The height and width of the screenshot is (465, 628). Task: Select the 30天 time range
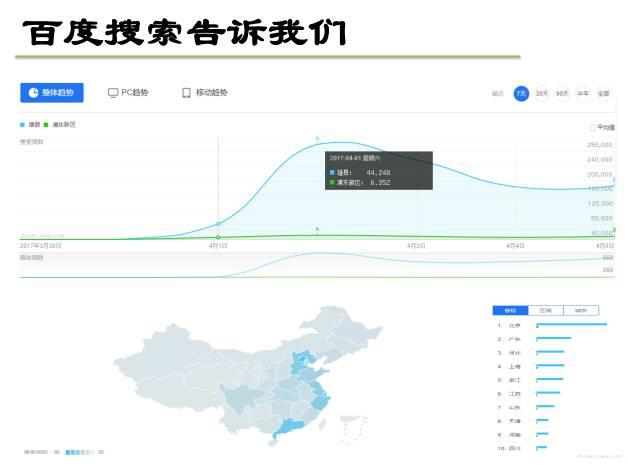pyautogui.click(x=541, y=93)
